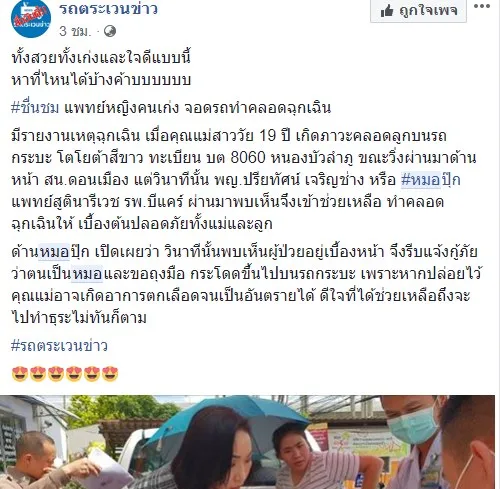Click highlighted word หมอ in ด้านหมอปุ๊ก
Screen dimensions: 500x489
(54, 252)
